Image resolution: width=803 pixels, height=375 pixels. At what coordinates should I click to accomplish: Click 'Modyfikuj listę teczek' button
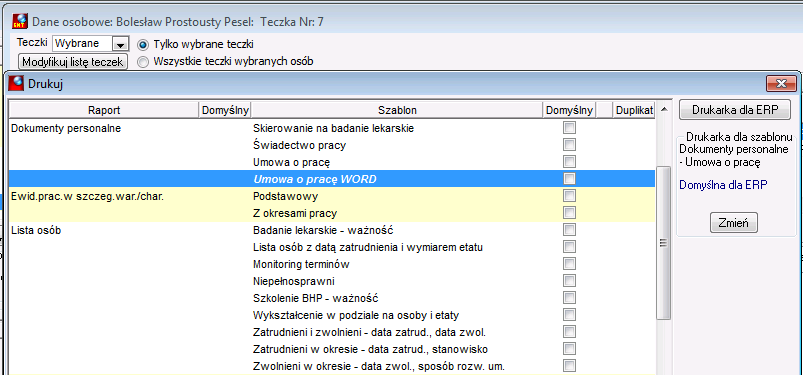(72, 62)
